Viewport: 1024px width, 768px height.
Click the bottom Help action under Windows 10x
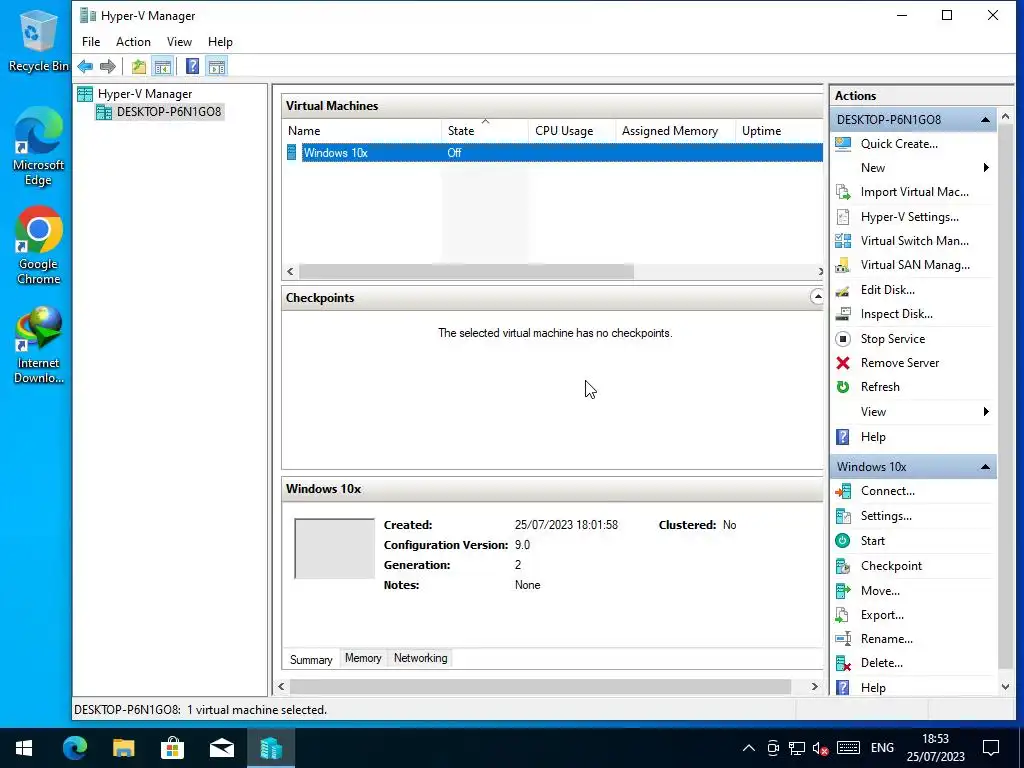(x=873, y=688)
